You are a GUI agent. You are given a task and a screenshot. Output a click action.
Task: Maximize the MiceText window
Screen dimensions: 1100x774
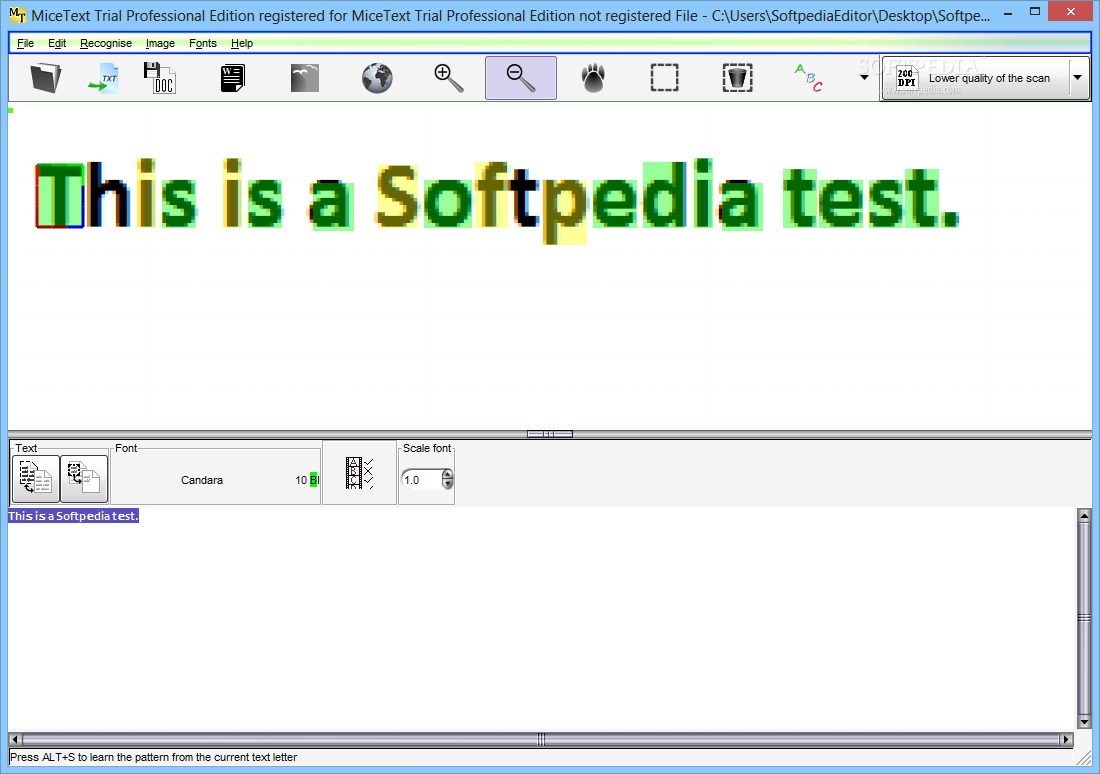(1035, 12)
